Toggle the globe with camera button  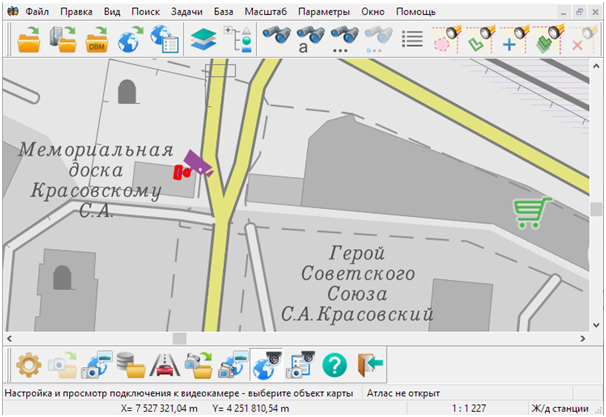(x=266, y=364)
